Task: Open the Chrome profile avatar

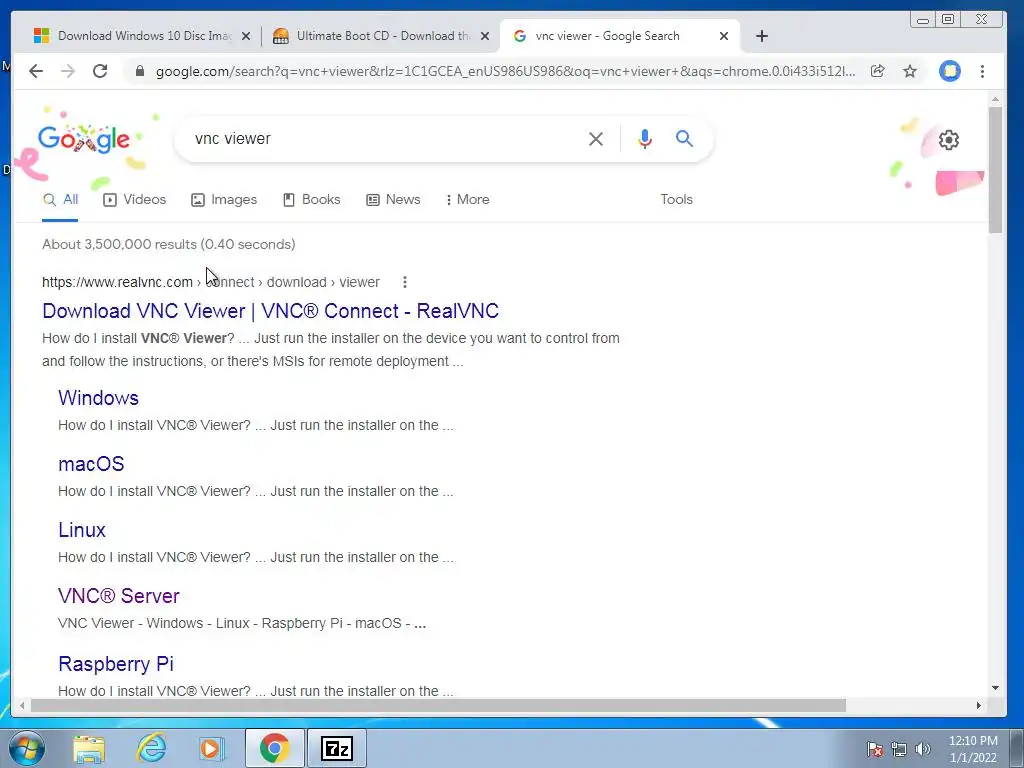Action: (x=950, y=71)
